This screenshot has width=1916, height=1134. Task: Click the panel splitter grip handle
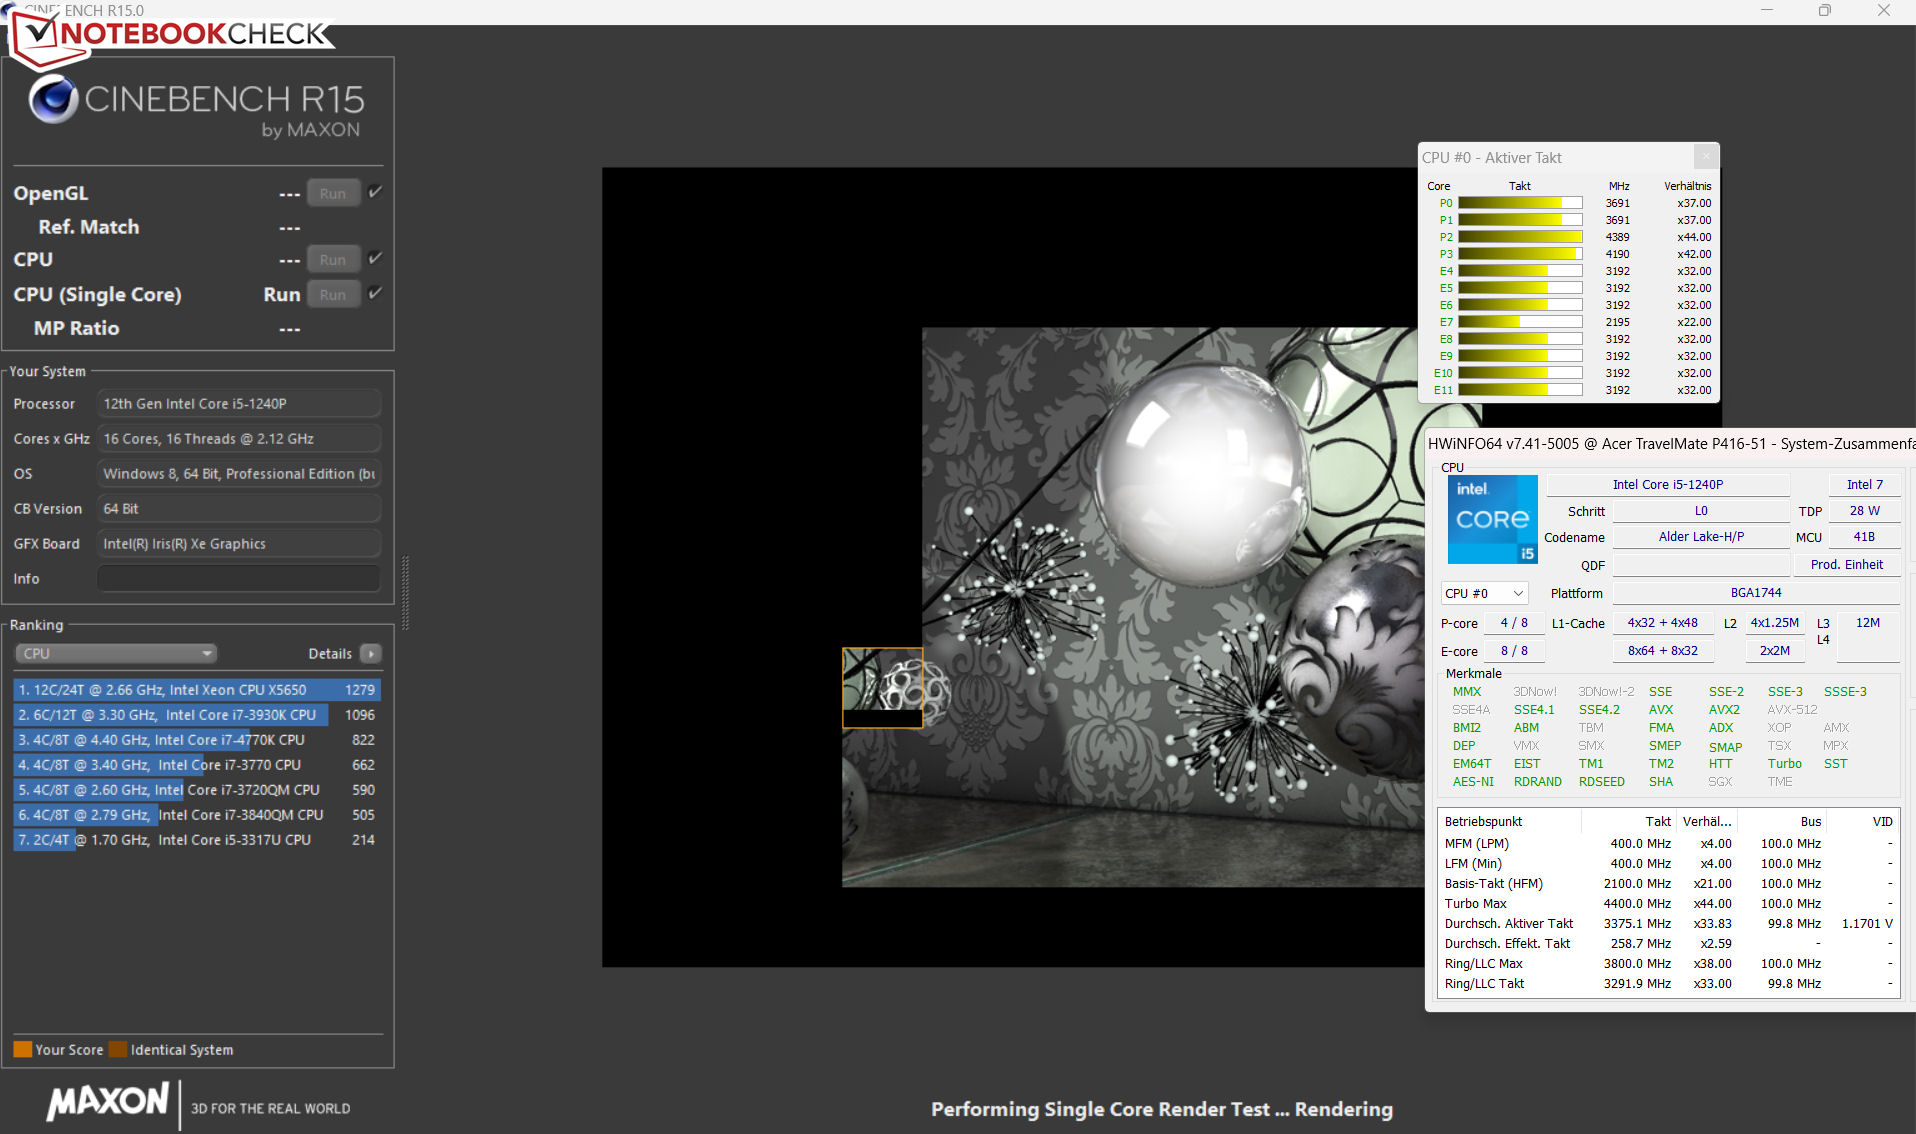pos(405,592)
